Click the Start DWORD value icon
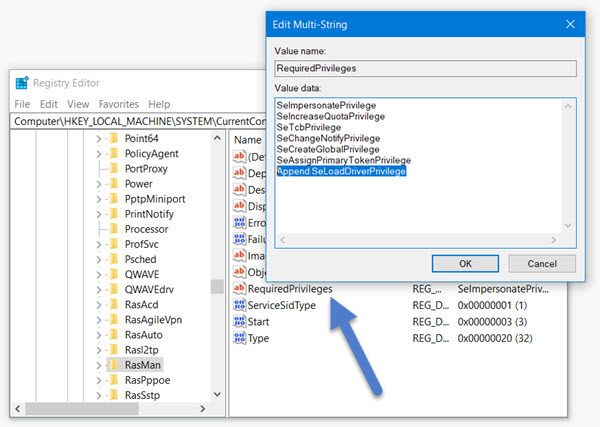This screenshot has width=600, height=427. pos(239,321)
